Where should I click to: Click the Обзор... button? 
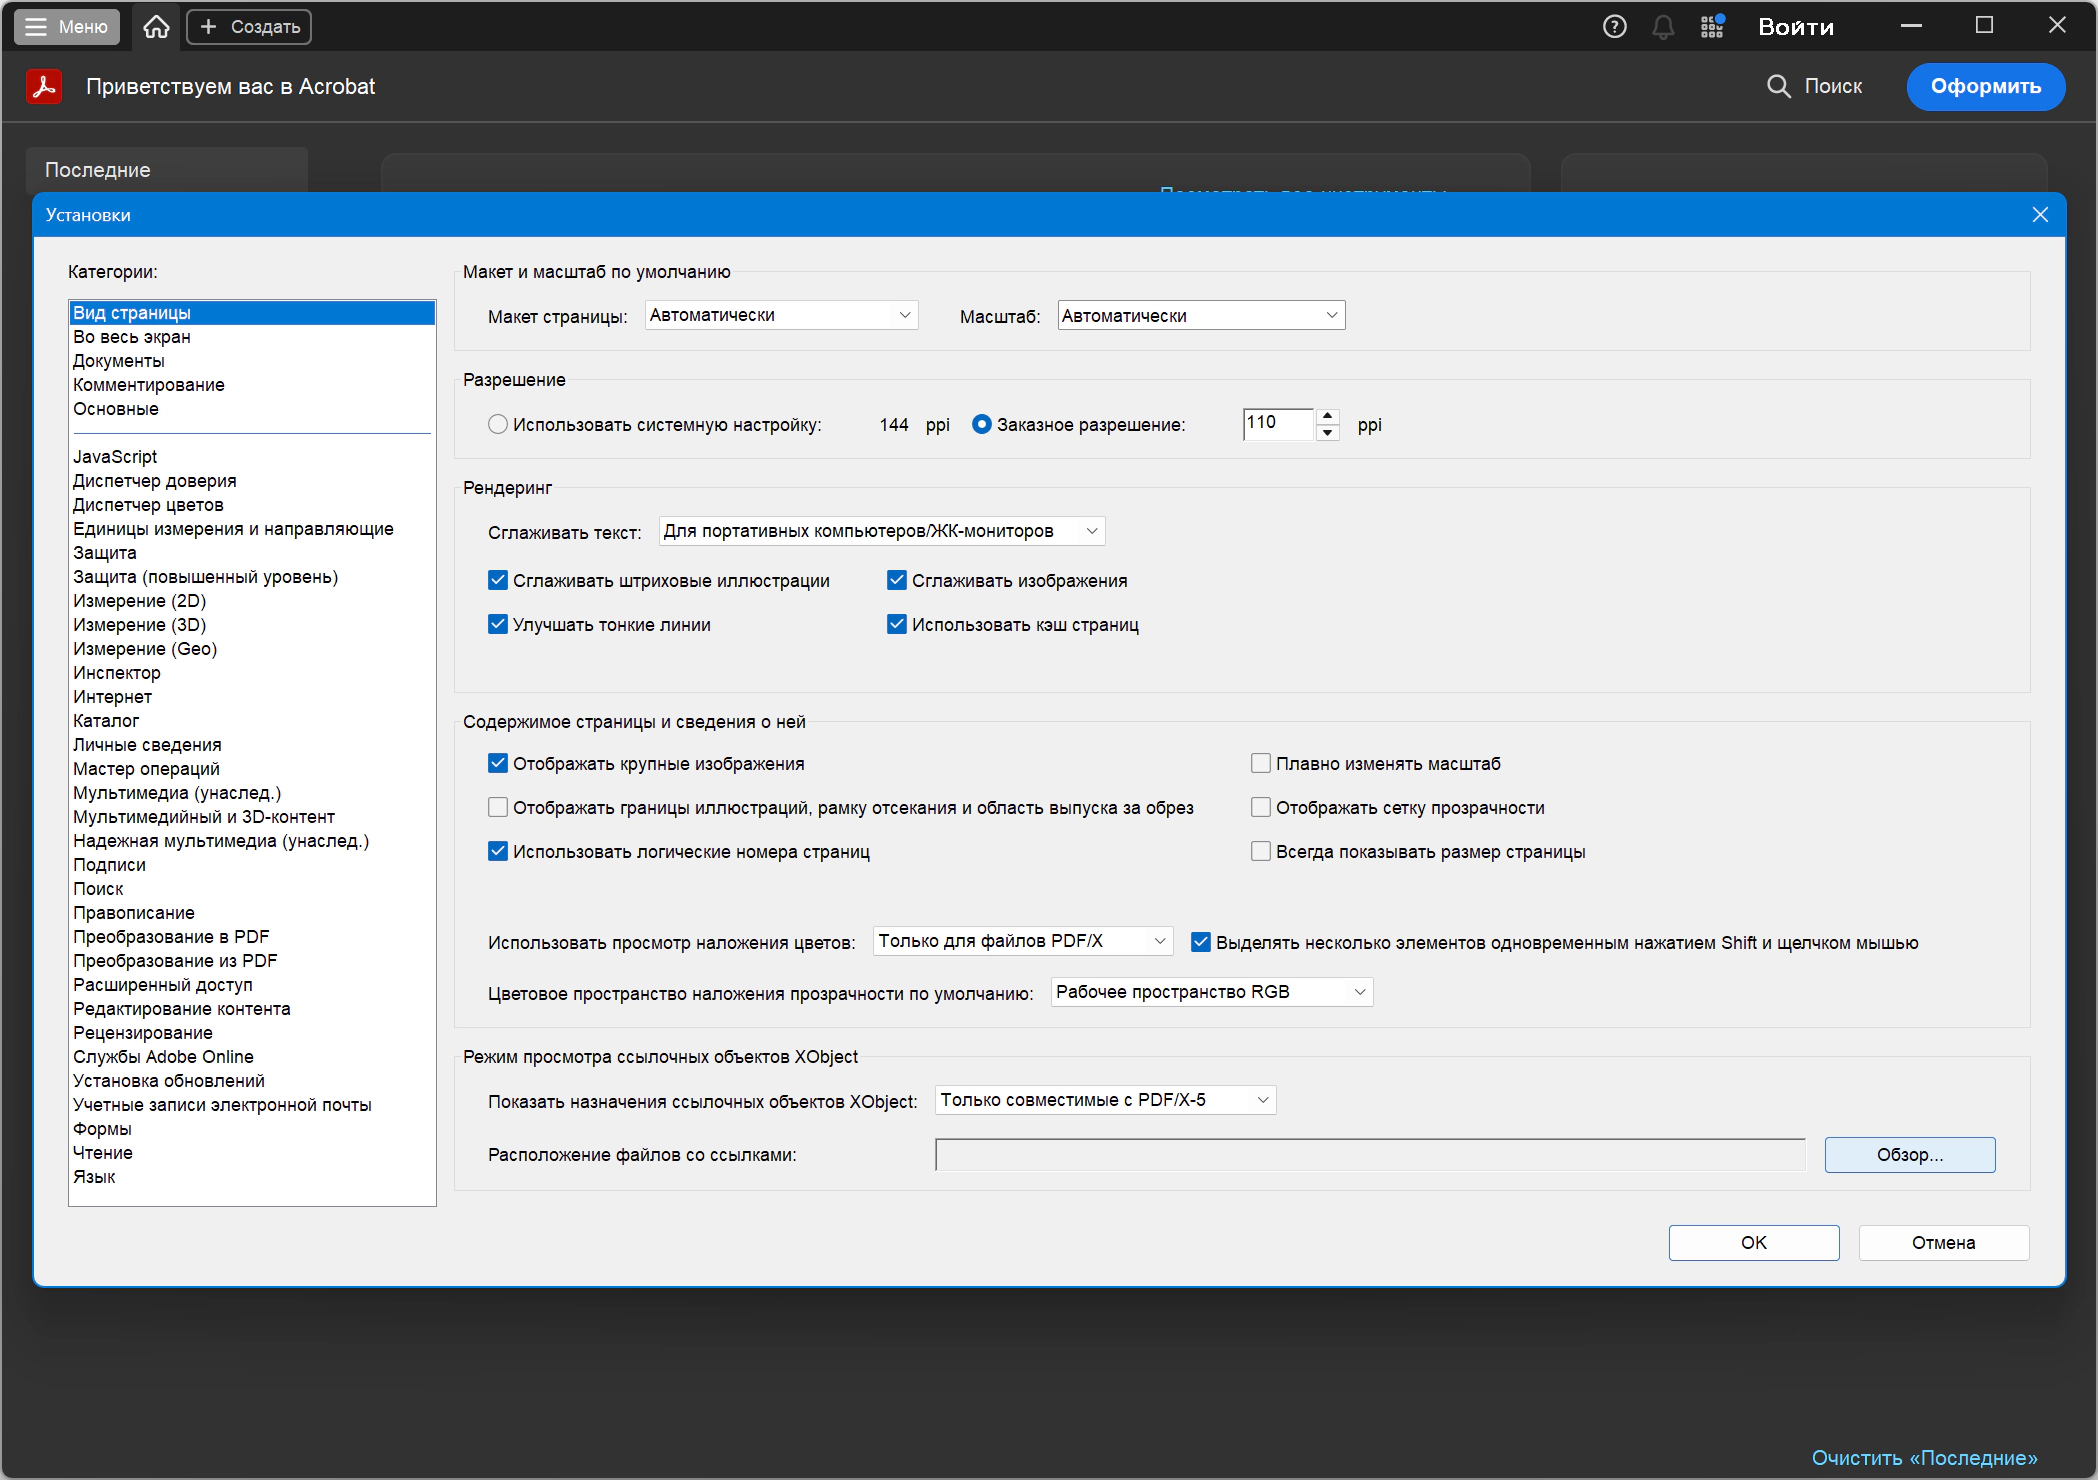(x=1909, y=1155)
